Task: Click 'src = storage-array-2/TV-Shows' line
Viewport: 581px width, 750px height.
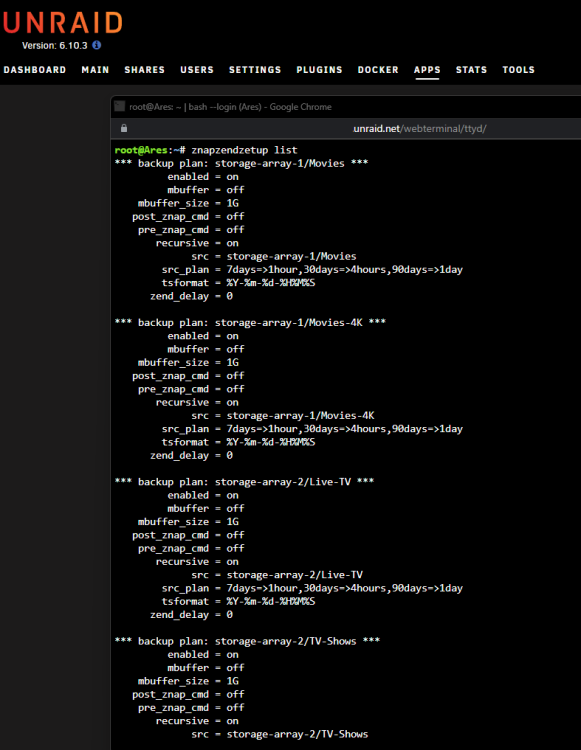Action: [x=280, y=734]
